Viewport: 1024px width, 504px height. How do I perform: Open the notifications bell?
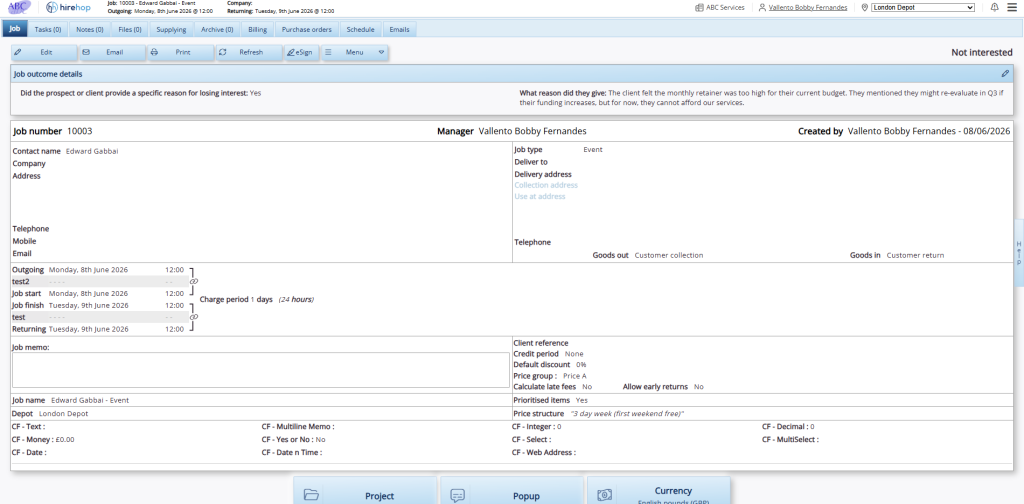[x=995, y=8]
